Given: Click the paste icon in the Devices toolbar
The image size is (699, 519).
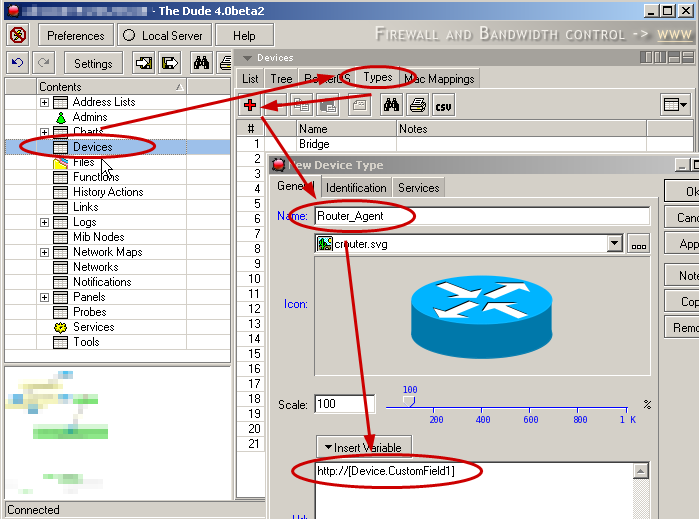Looking at the screenshot, I should coord(327,105).
